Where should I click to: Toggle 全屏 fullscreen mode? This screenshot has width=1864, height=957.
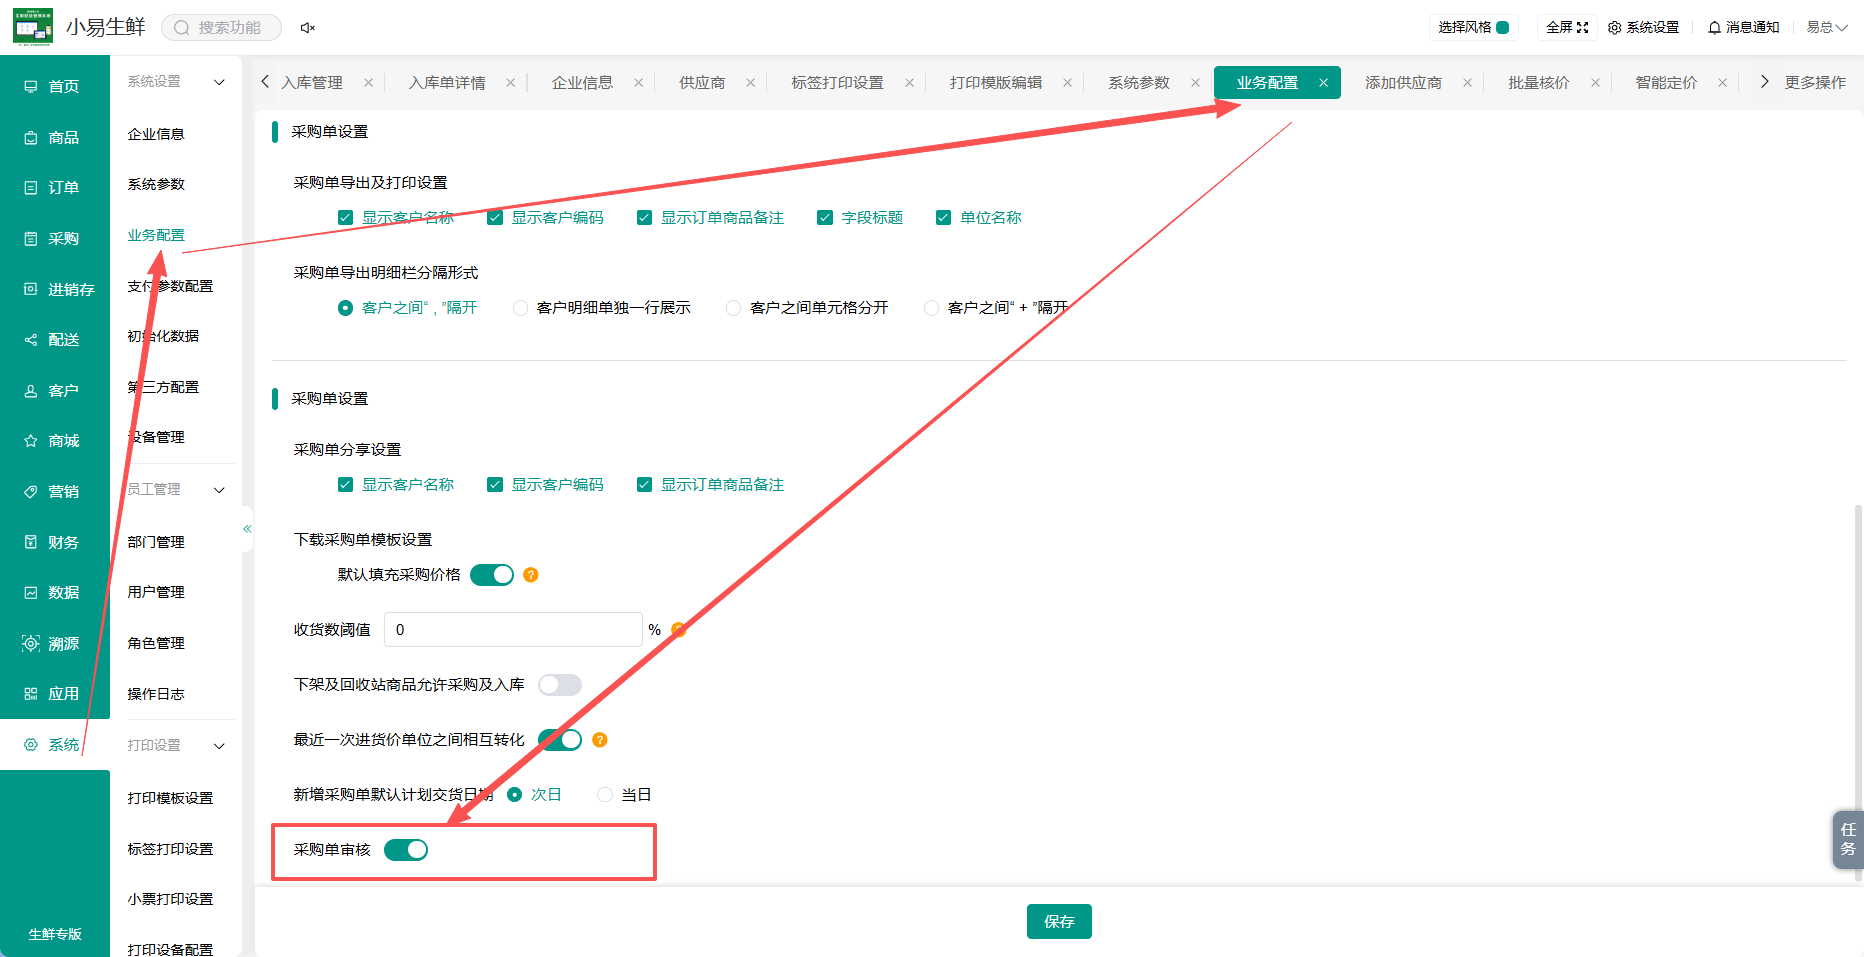click(1567, 28)
